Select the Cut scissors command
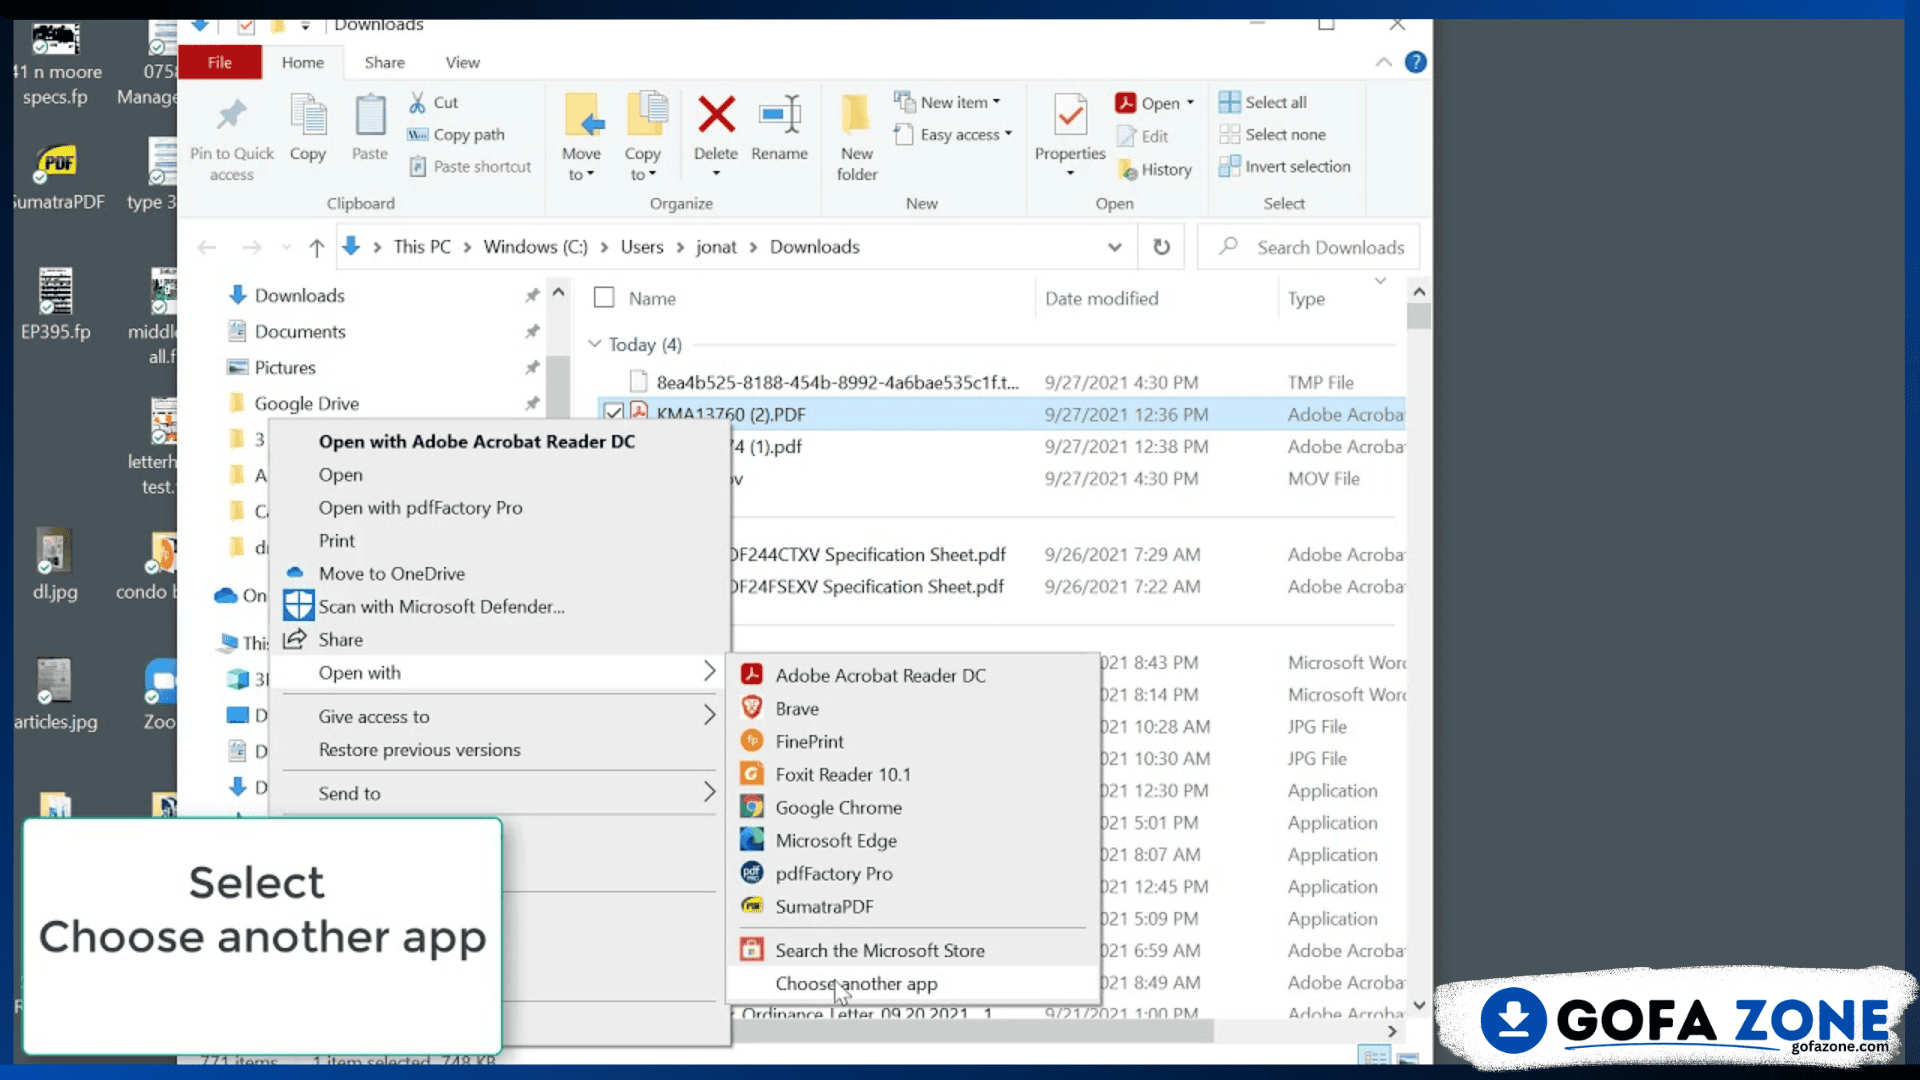Screen dimensions: 1920x1080 pos(433,102)
